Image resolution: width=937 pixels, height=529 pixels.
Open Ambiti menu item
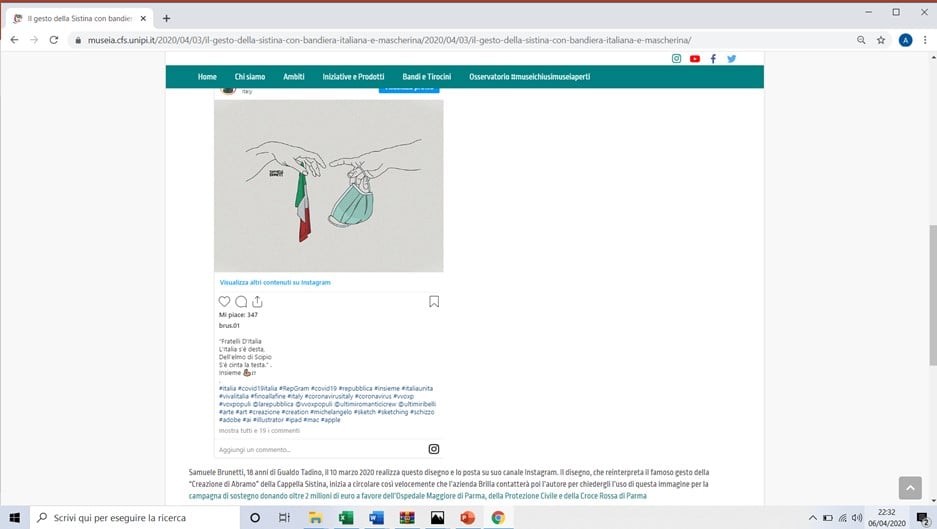(293, 77)
